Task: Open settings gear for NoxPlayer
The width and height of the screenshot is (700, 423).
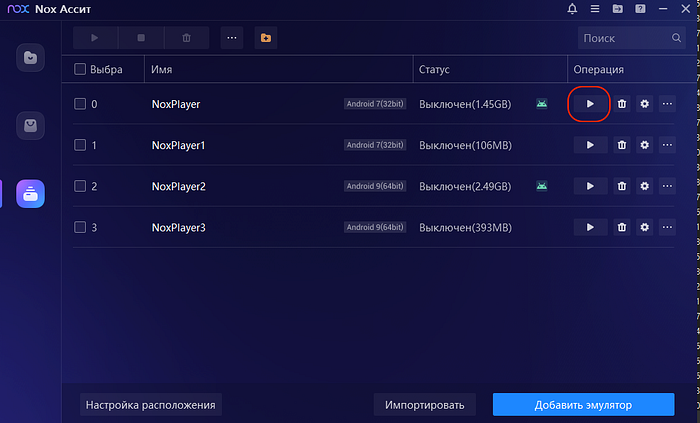Action: [x=645, y=104]
